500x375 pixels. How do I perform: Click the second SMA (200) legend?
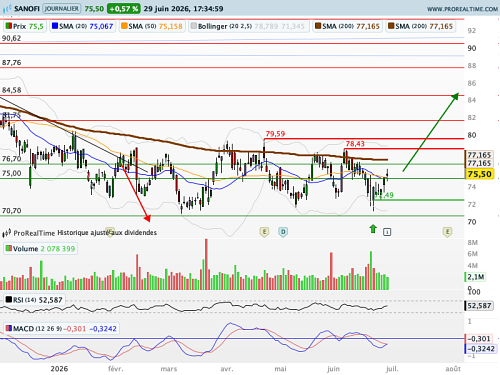pos(421,26)
